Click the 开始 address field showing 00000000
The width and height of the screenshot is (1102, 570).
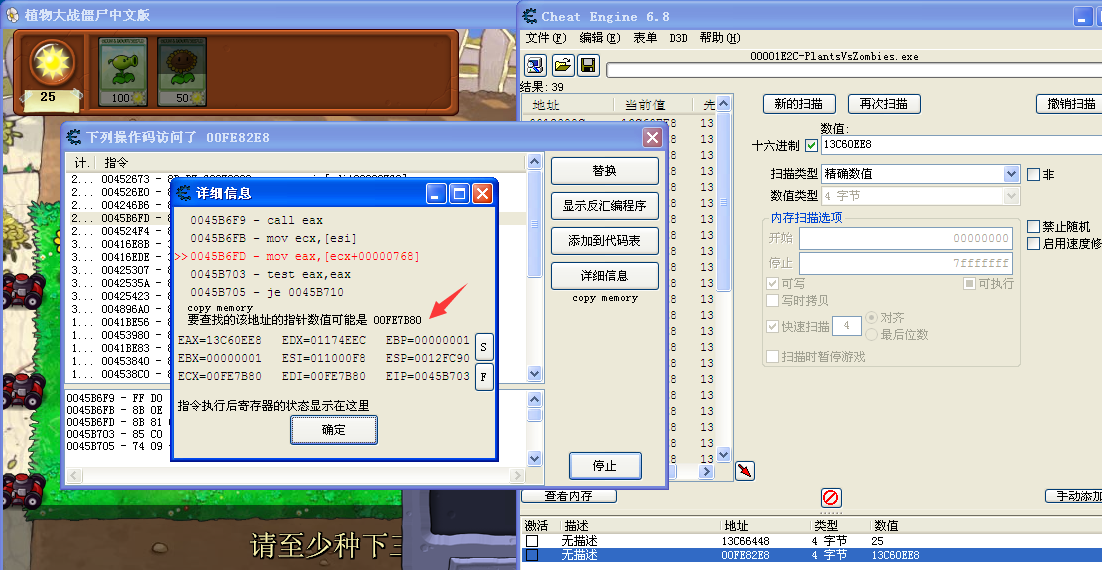tap(905, 239)
